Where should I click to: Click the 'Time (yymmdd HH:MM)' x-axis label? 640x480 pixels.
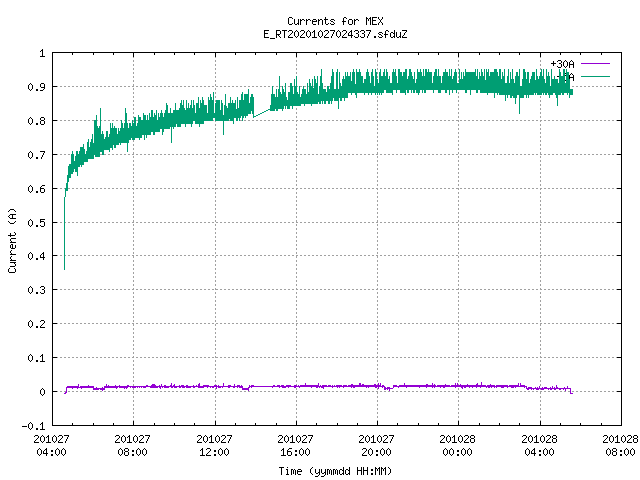click(335, 471)
